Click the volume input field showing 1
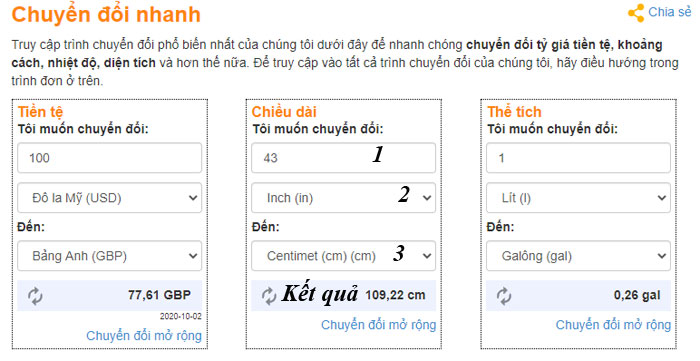700x361 pixels. (x=578, y=158)
